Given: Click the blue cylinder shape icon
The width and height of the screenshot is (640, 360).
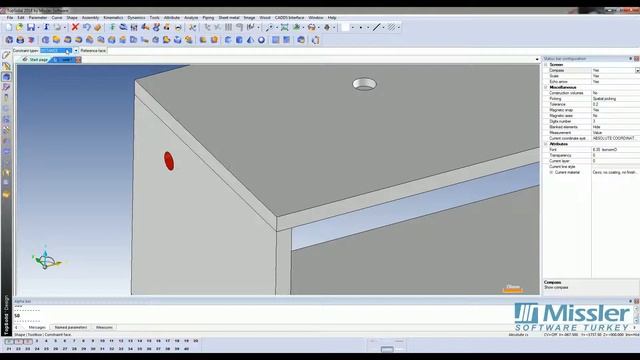Looking at the screenshot, I should point(239,40).
